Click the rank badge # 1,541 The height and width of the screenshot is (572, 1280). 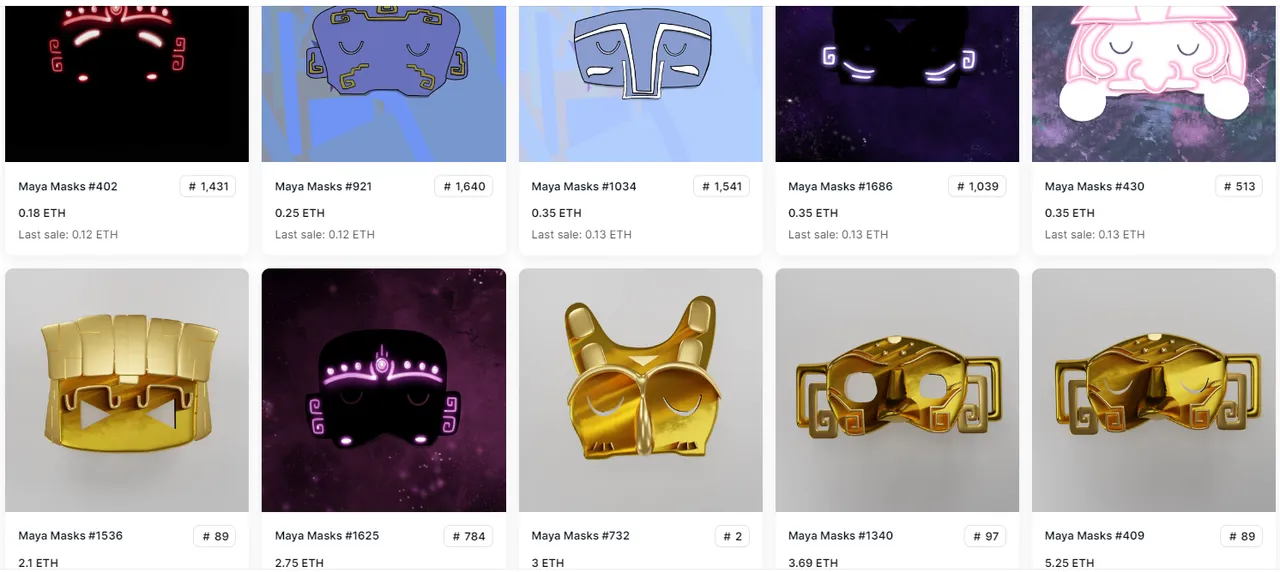click(721, 186)
